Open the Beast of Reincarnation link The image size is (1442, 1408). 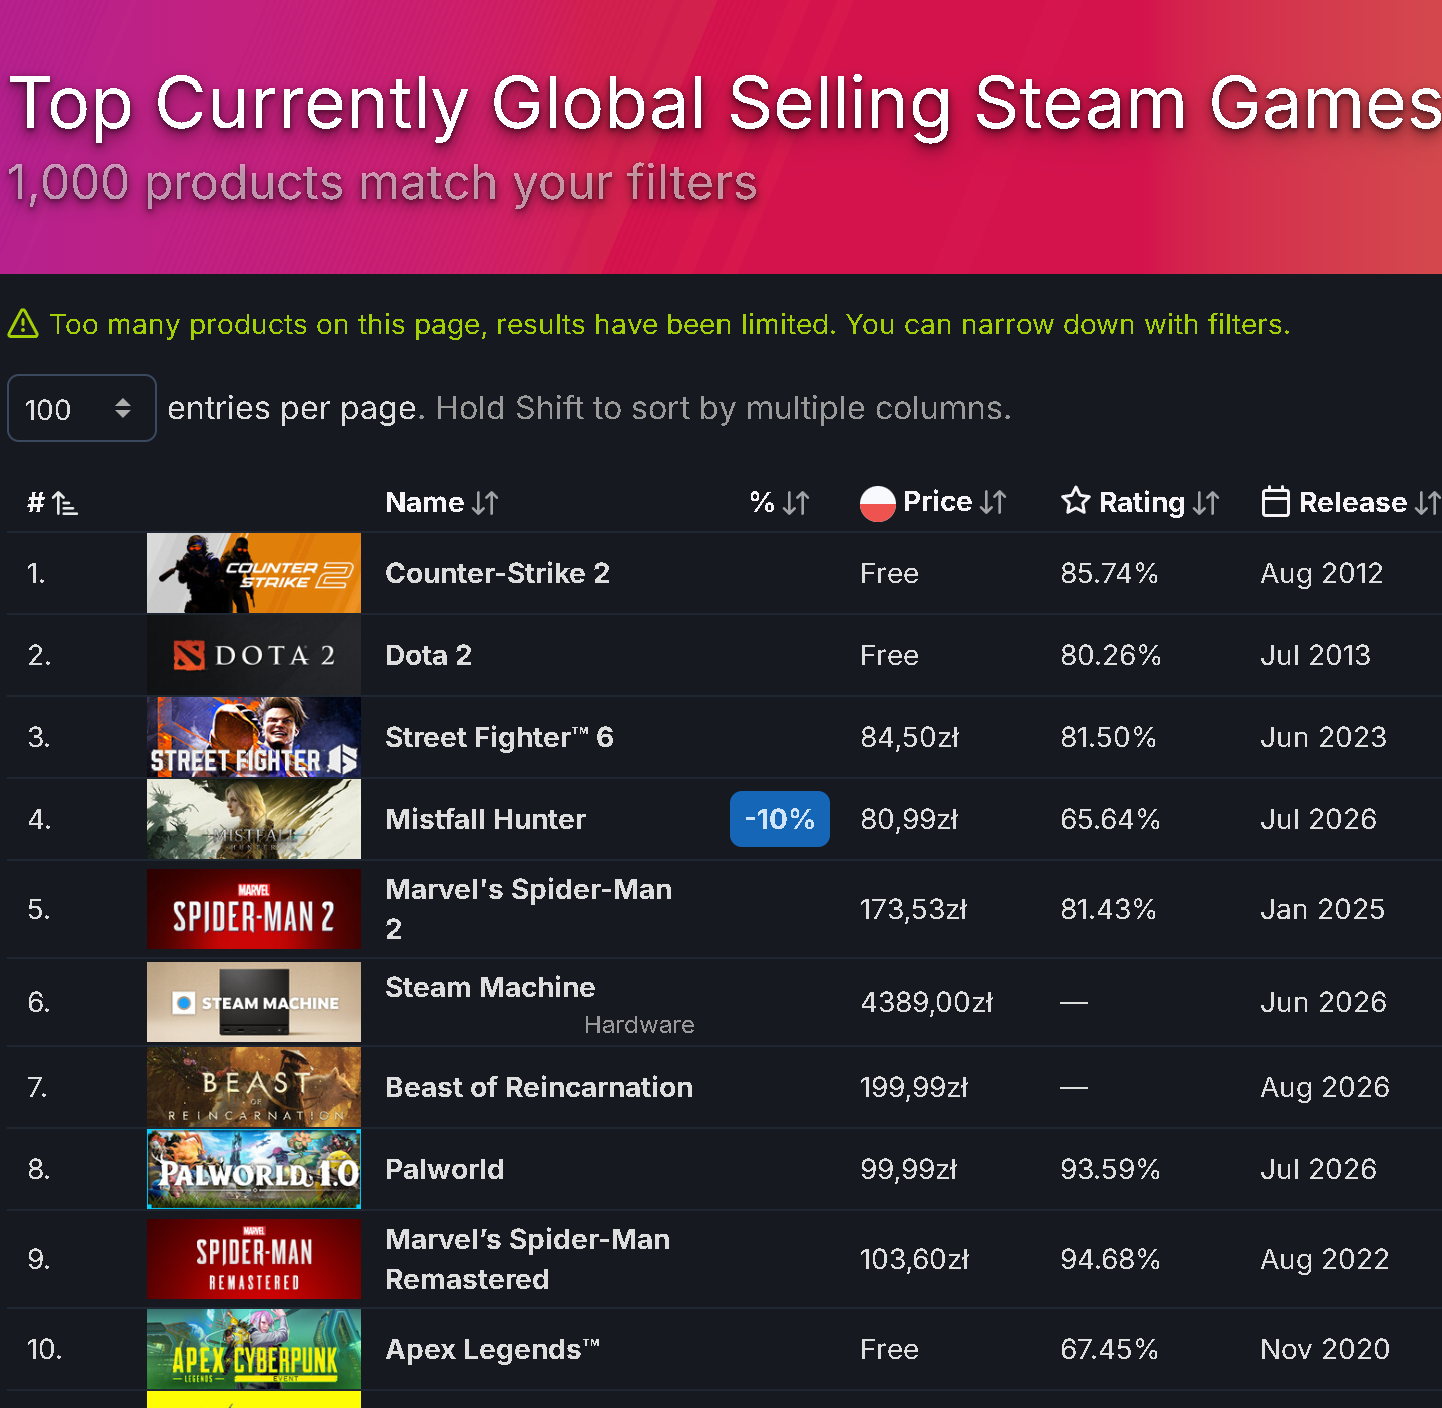coord(539,1087)
